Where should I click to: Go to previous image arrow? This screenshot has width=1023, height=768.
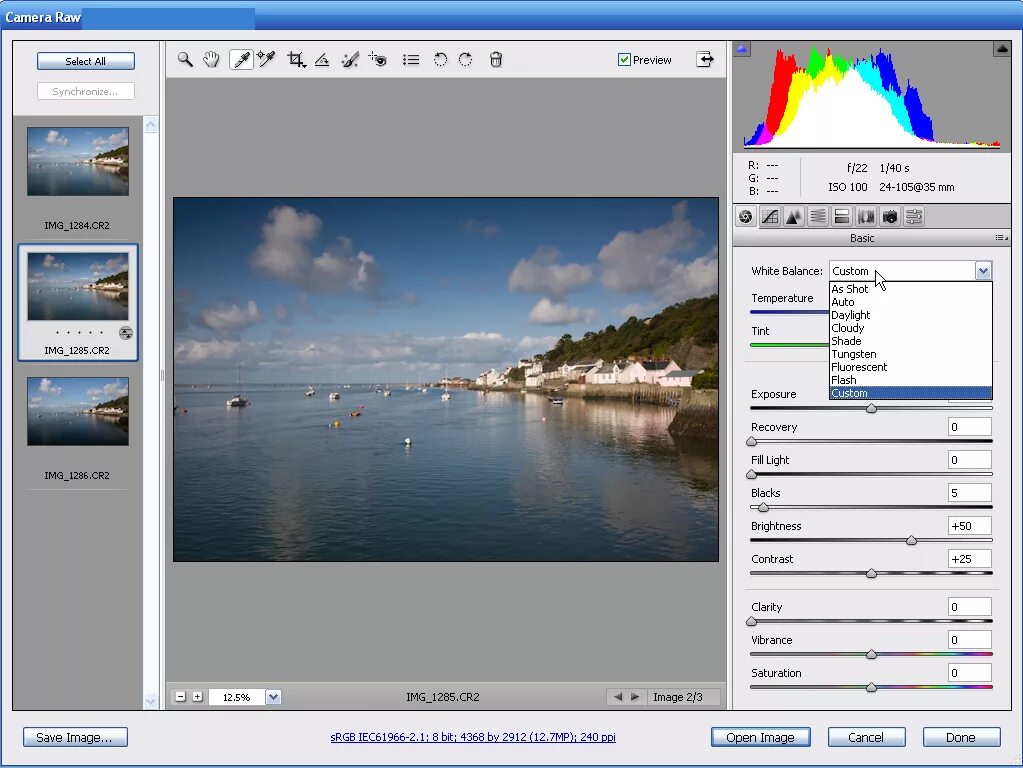(618, 697)
